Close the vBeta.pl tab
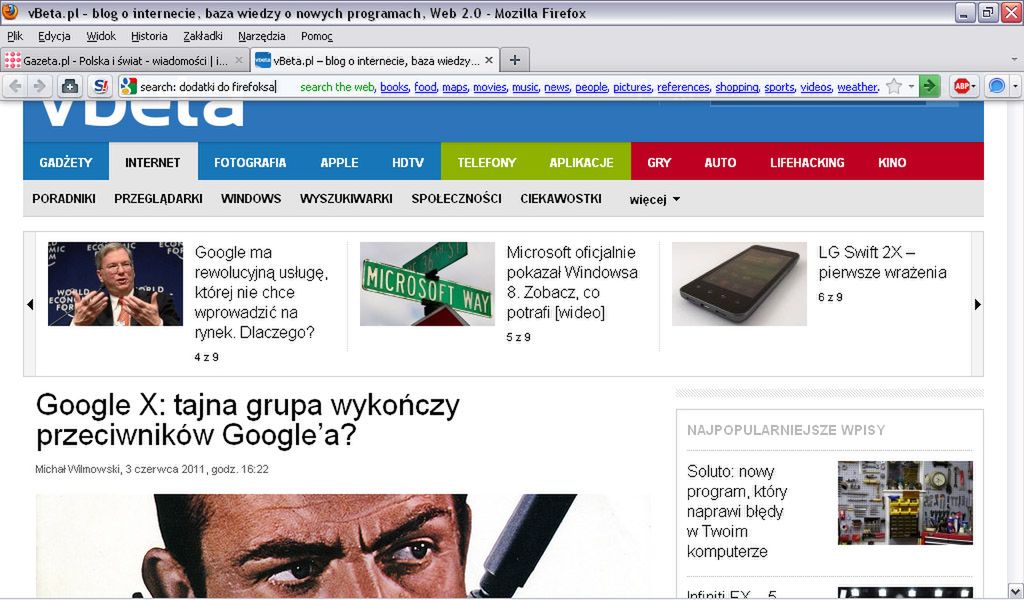1024x600 pixels. tap(488, 60)
